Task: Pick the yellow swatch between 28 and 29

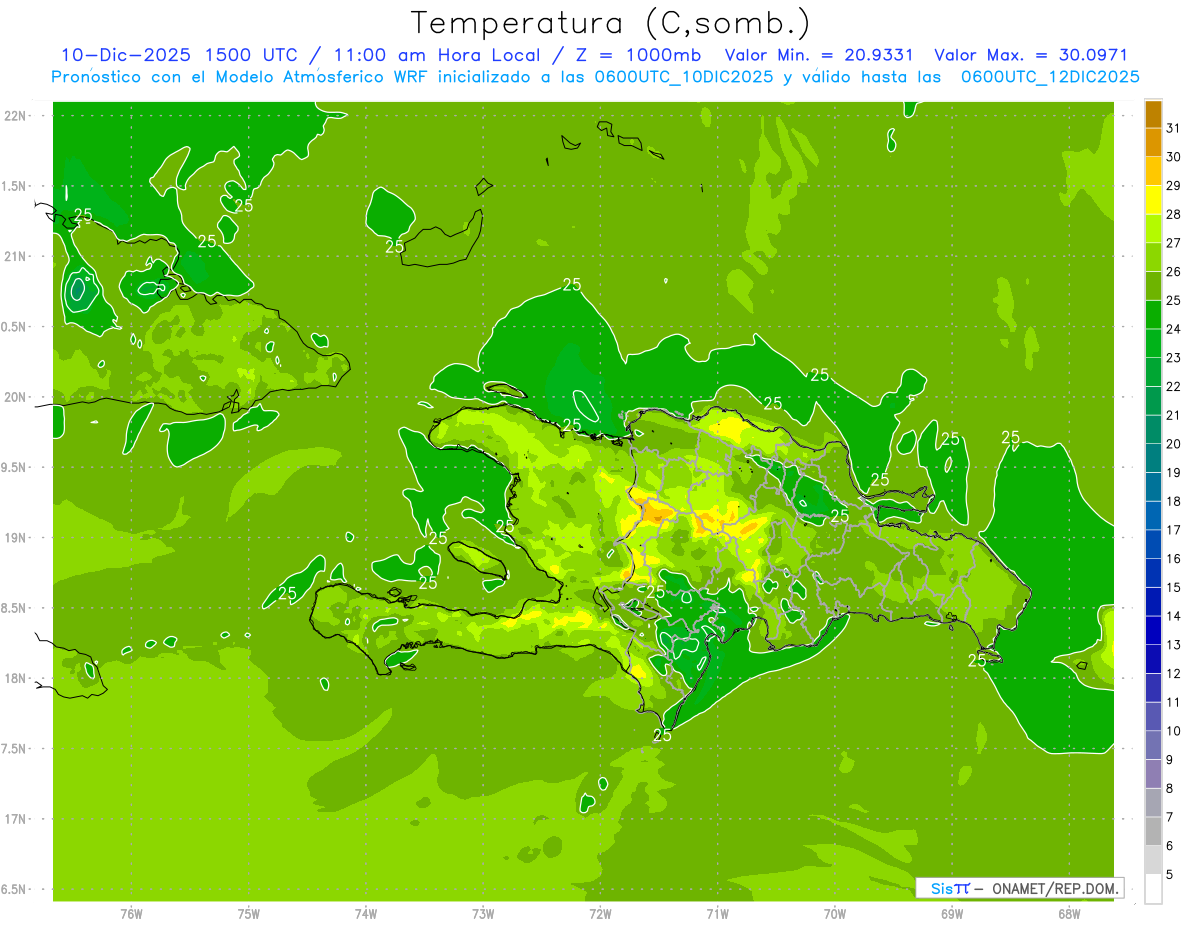Action: coord(1153,200)
